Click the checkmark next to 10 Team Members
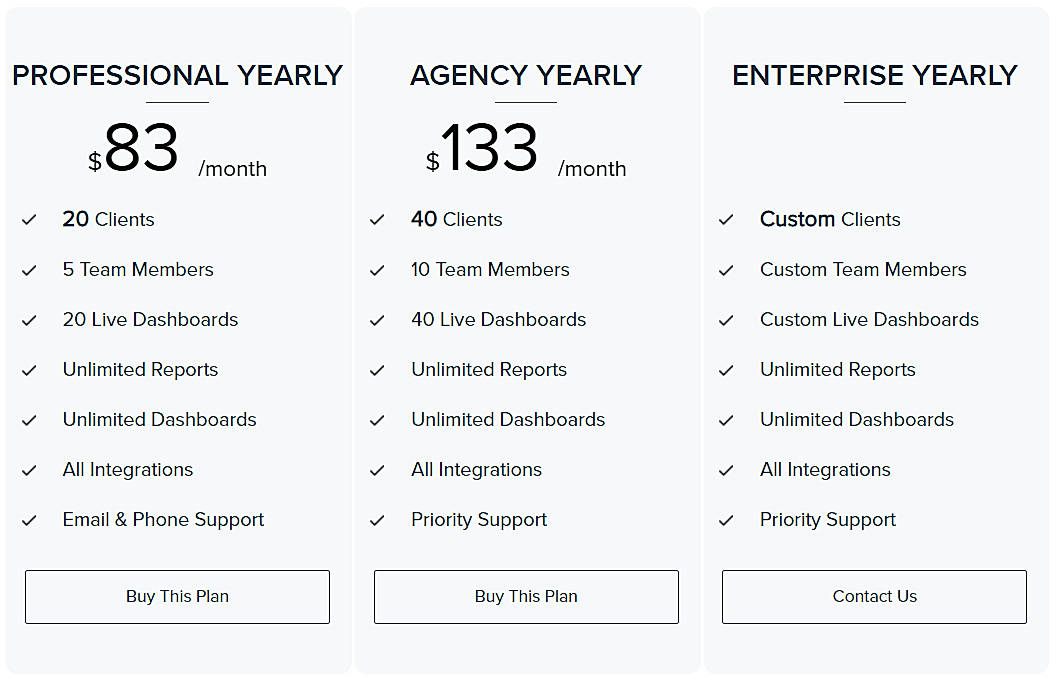Viewport: 1056px width, 678px height. (378, 269)
